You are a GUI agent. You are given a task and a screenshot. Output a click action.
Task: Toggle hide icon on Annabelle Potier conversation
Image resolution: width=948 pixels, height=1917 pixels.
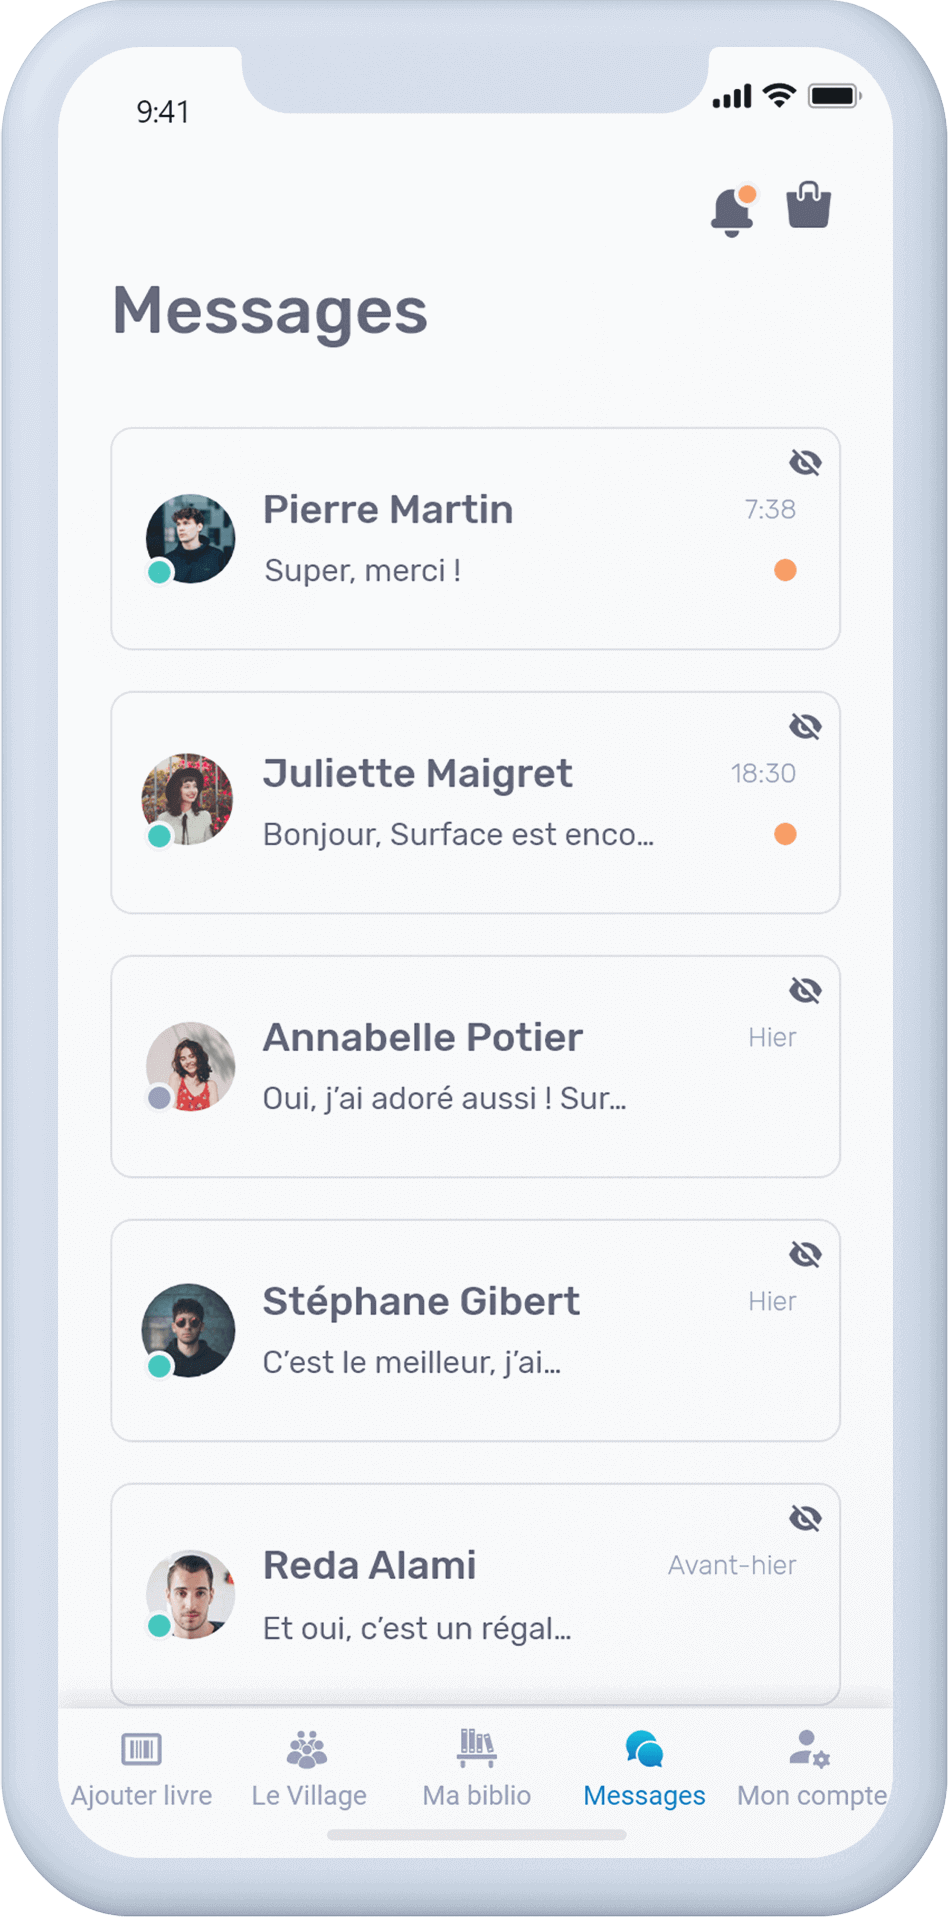805,991
